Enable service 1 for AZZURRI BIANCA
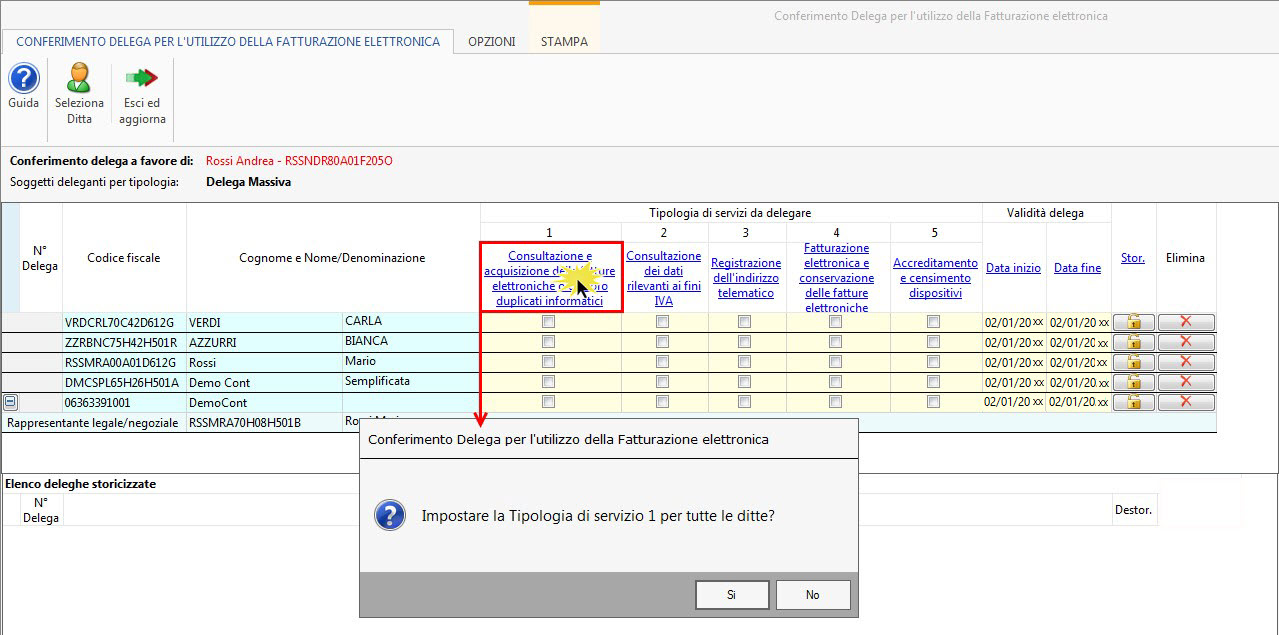 [548, 342]
